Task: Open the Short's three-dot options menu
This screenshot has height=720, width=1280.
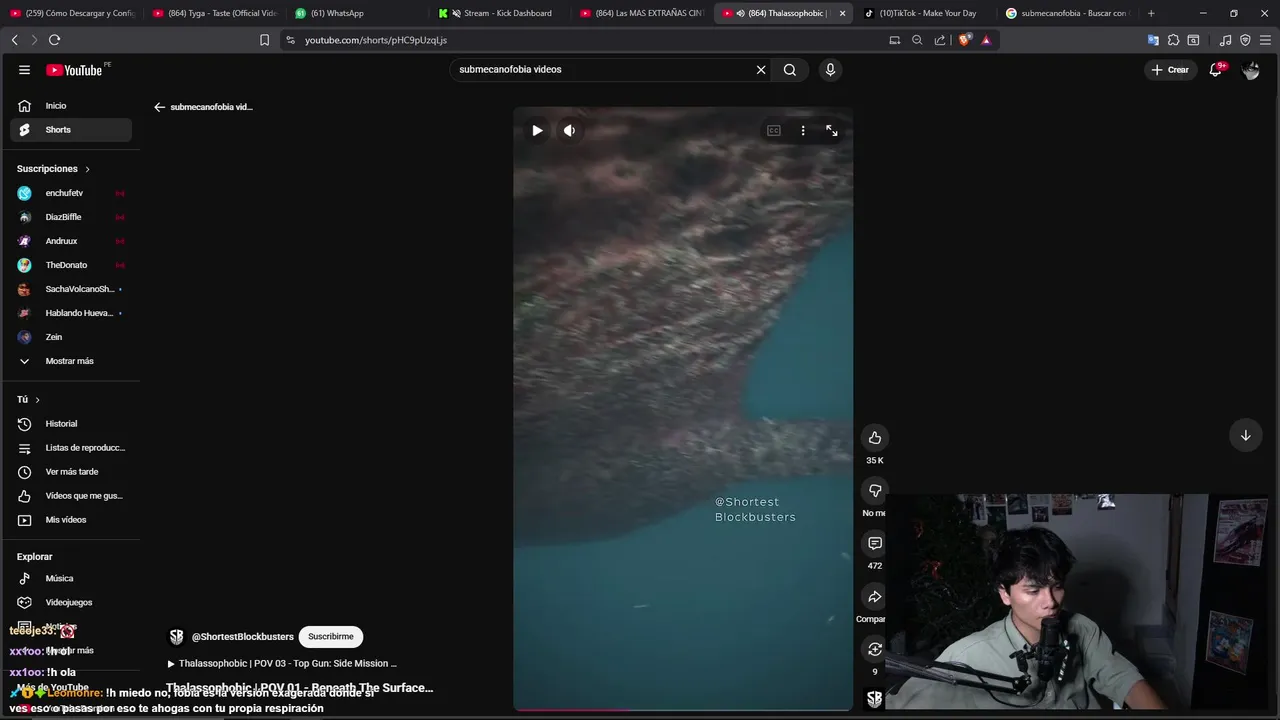Action: tap(803, 131)
